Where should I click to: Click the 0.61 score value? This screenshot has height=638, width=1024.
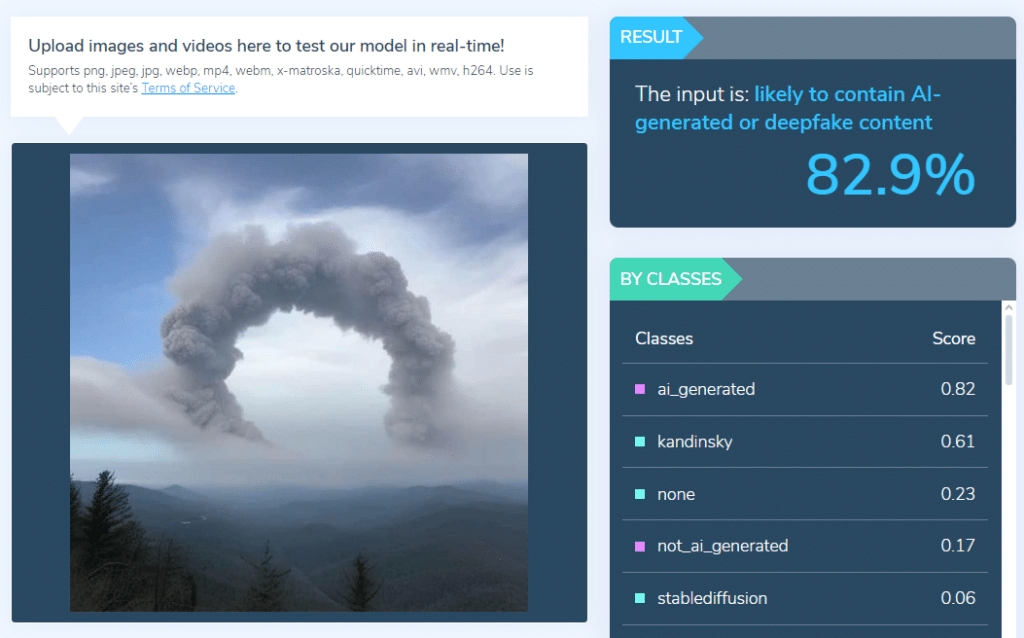(x=957, y=441)
